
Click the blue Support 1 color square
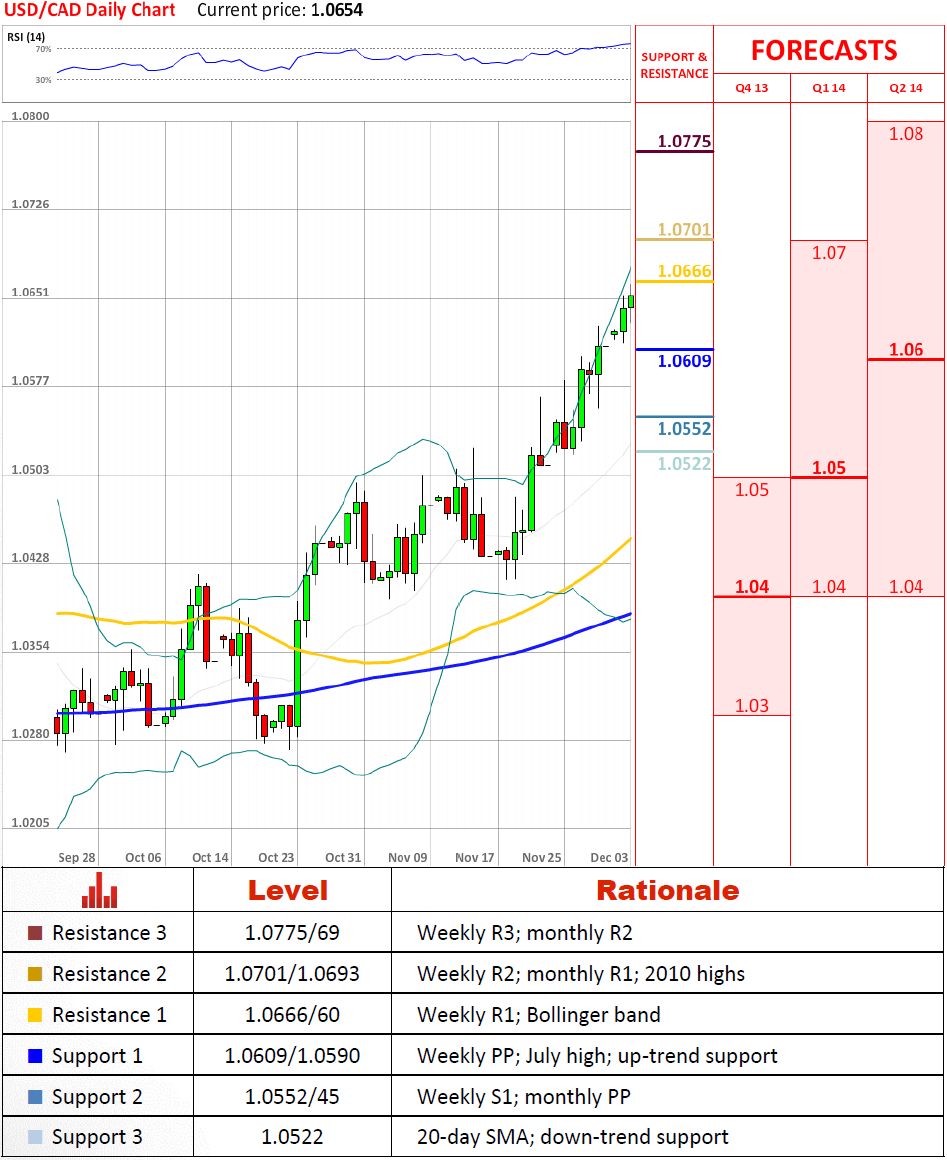point(35,1056)
